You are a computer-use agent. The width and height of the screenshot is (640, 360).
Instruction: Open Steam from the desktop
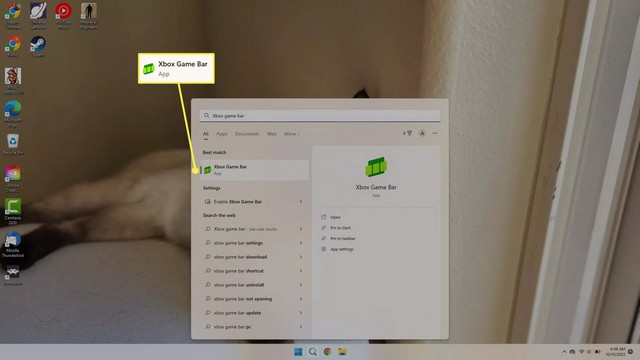pyautogui.click(x=38, y=46)
